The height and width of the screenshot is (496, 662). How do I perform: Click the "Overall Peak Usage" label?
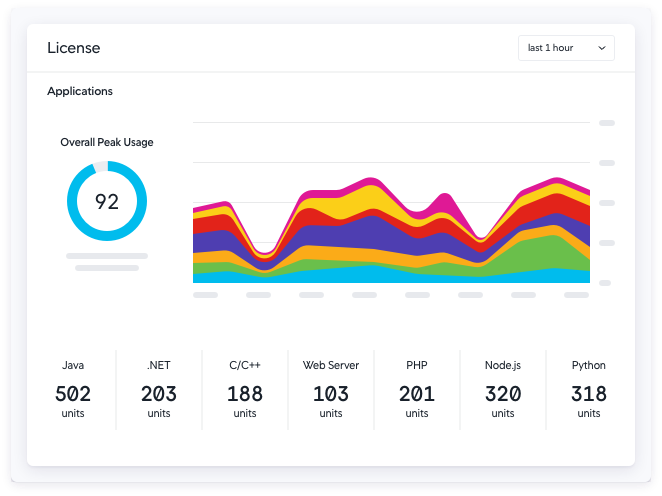click(x=107, y=142)
